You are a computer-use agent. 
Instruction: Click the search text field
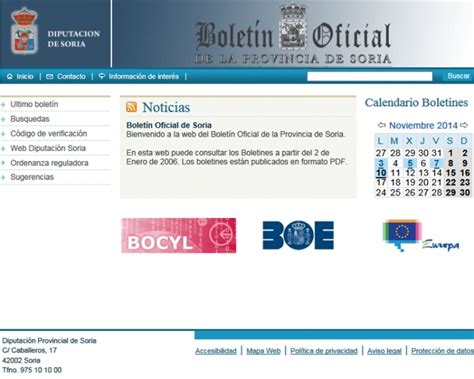point(370,76)
